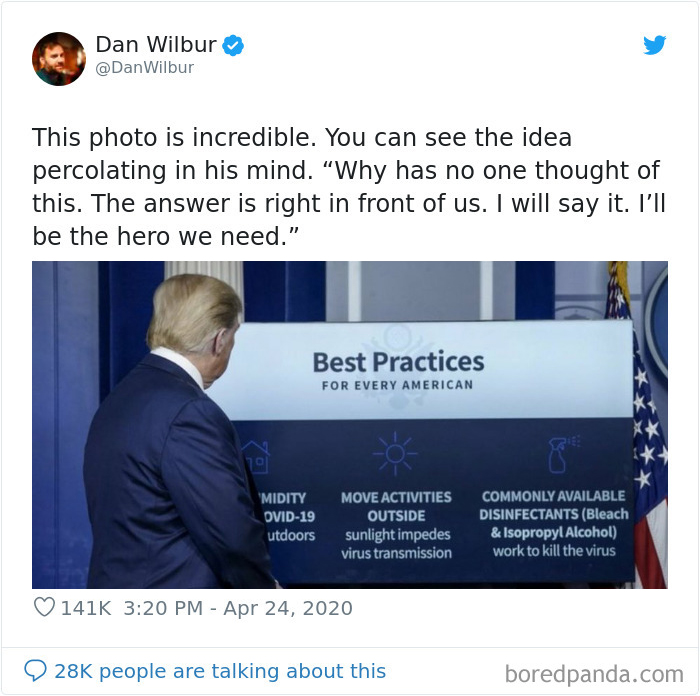Click 'COMMONLY AVAILABLE DISINFECTANTS' text in photo
Viewport: 700px width, 696px height.
click(554, 505)
